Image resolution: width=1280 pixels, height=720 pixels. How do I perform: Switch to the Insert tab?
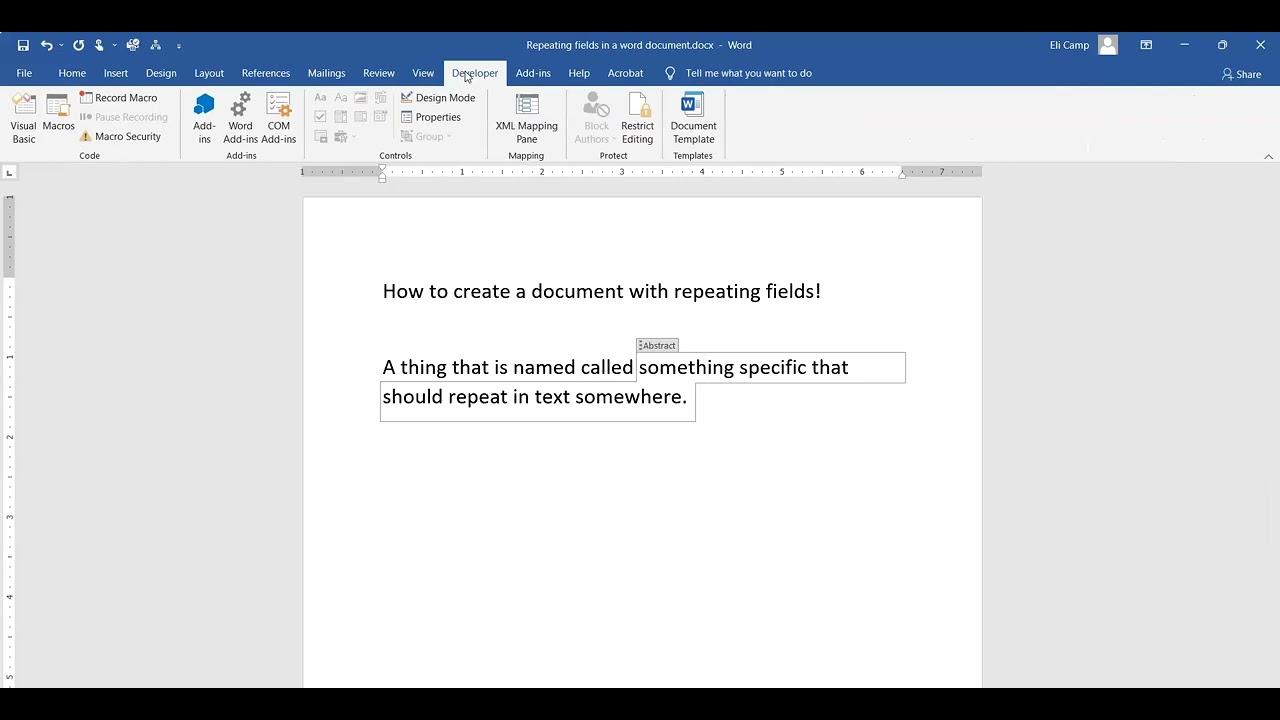click(116, 73)
